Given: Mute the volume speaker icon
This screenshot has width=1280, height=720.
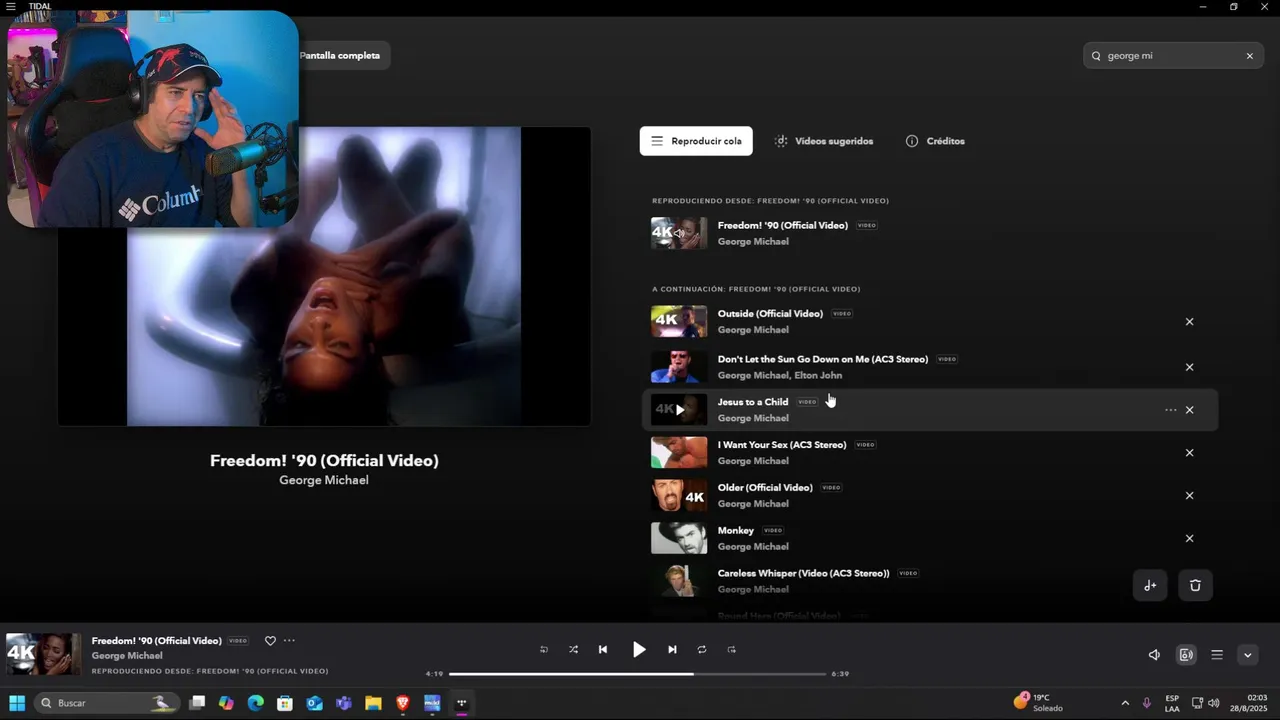Looking at the screenshot, I should click(1154, 655).
